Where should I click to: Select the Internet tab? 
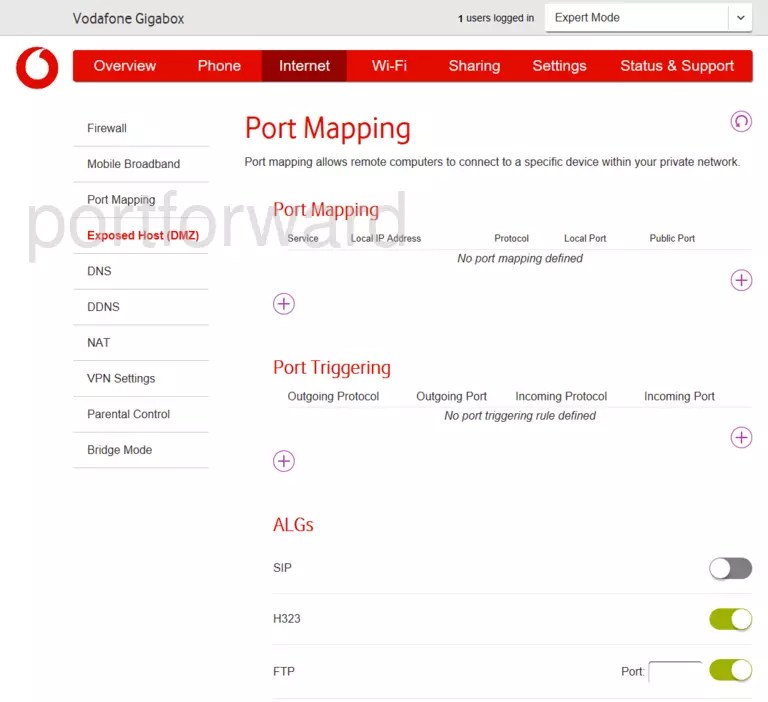pos(304,66)
